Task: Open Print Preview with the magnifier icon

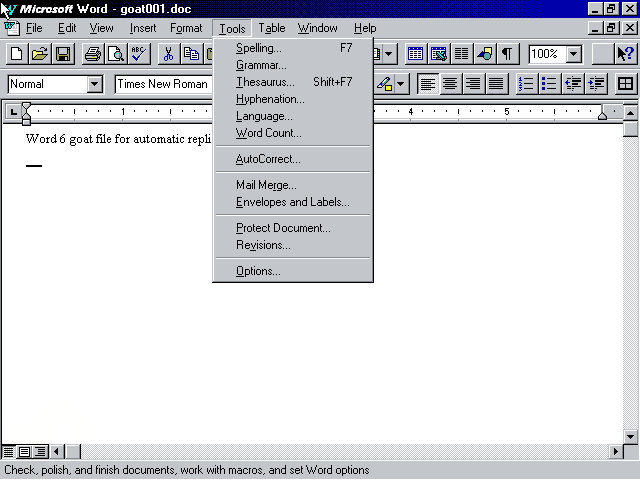Action: (x=116, y=54)
